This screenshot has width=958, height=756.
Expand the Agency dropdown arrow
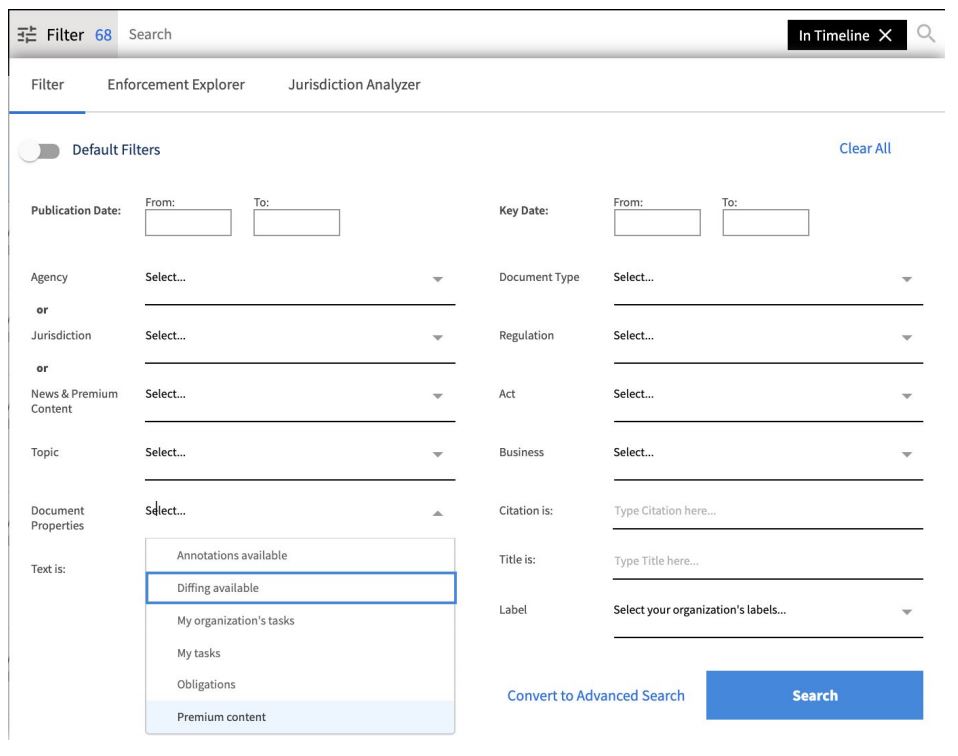click(x=437, y=279)
